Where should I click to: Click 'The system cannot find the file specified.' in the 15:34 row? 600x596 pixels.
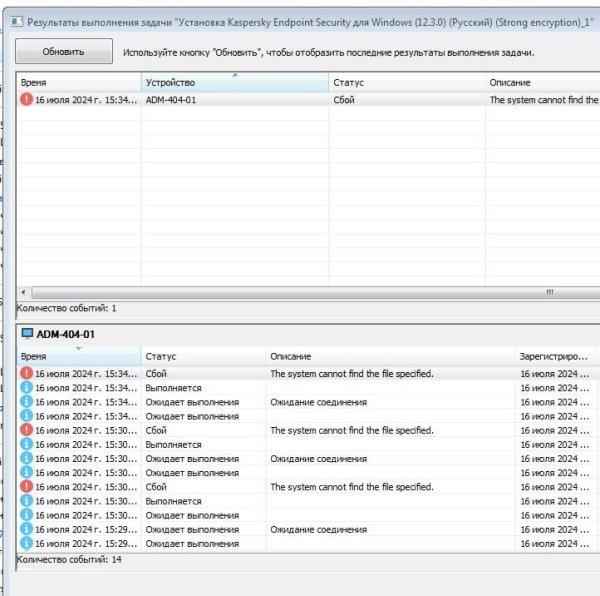[x=352, y=374]
